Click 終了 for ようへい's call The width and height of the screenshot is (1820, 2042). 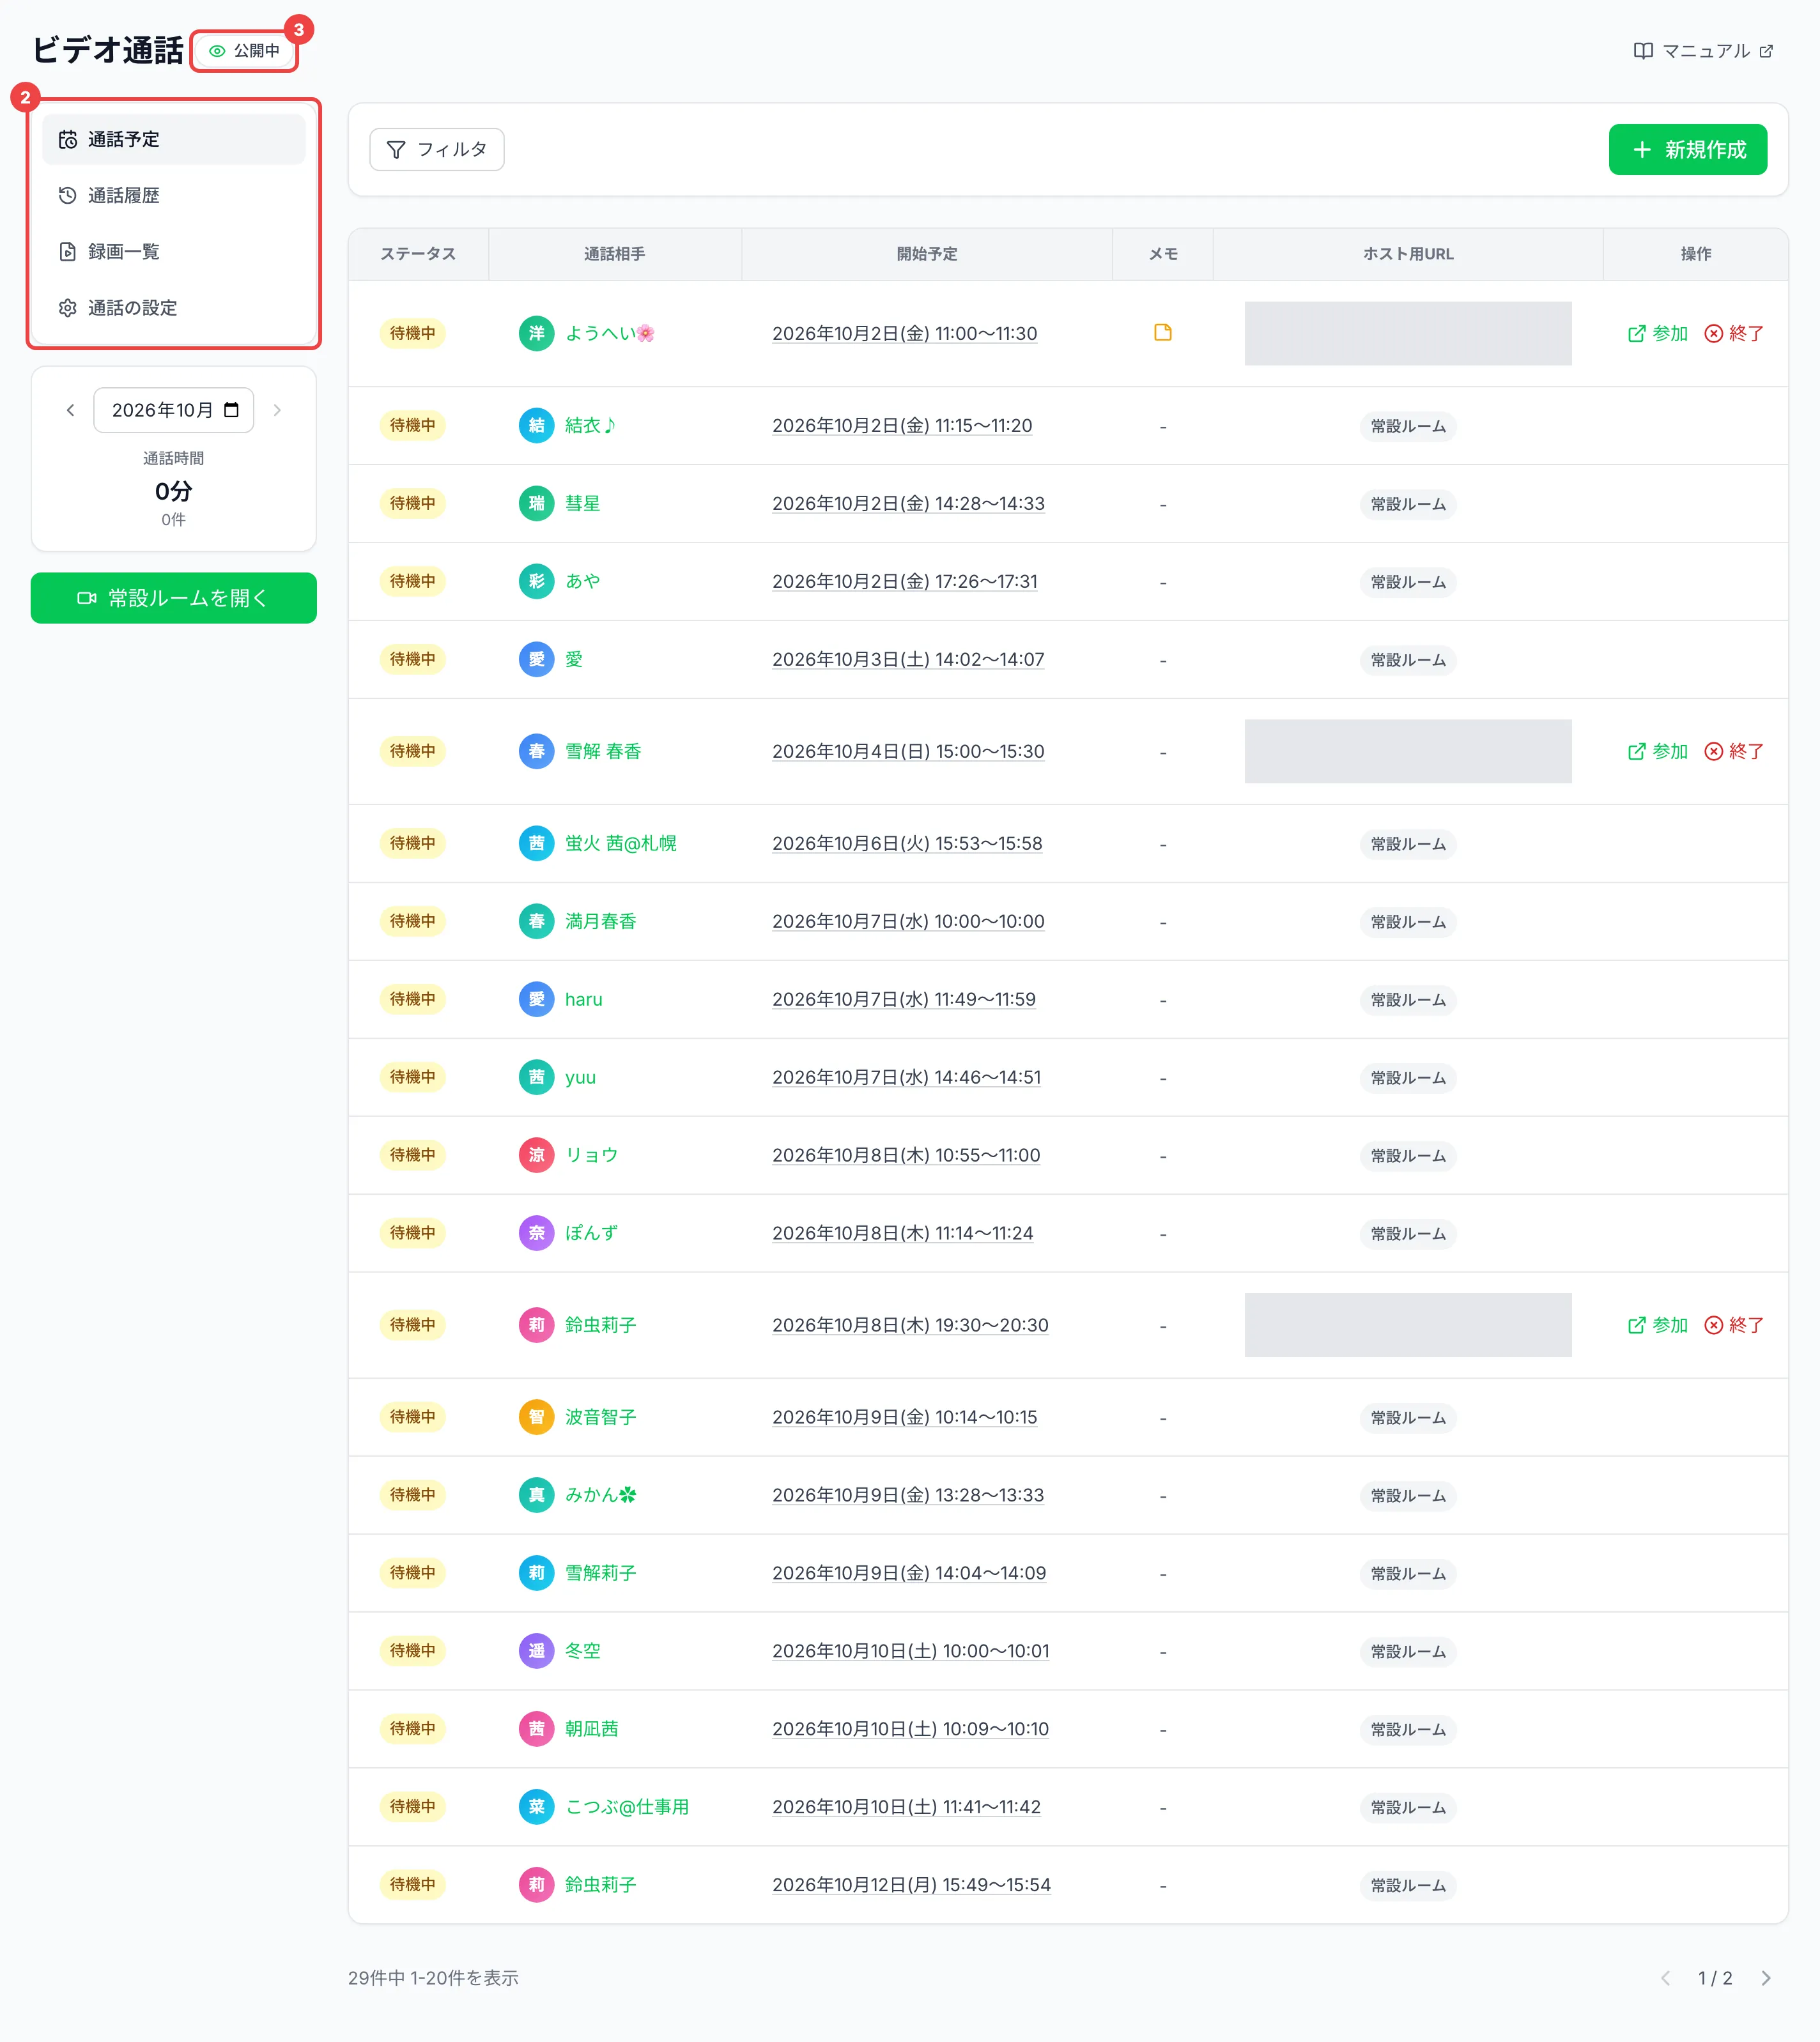(1734, 333)
